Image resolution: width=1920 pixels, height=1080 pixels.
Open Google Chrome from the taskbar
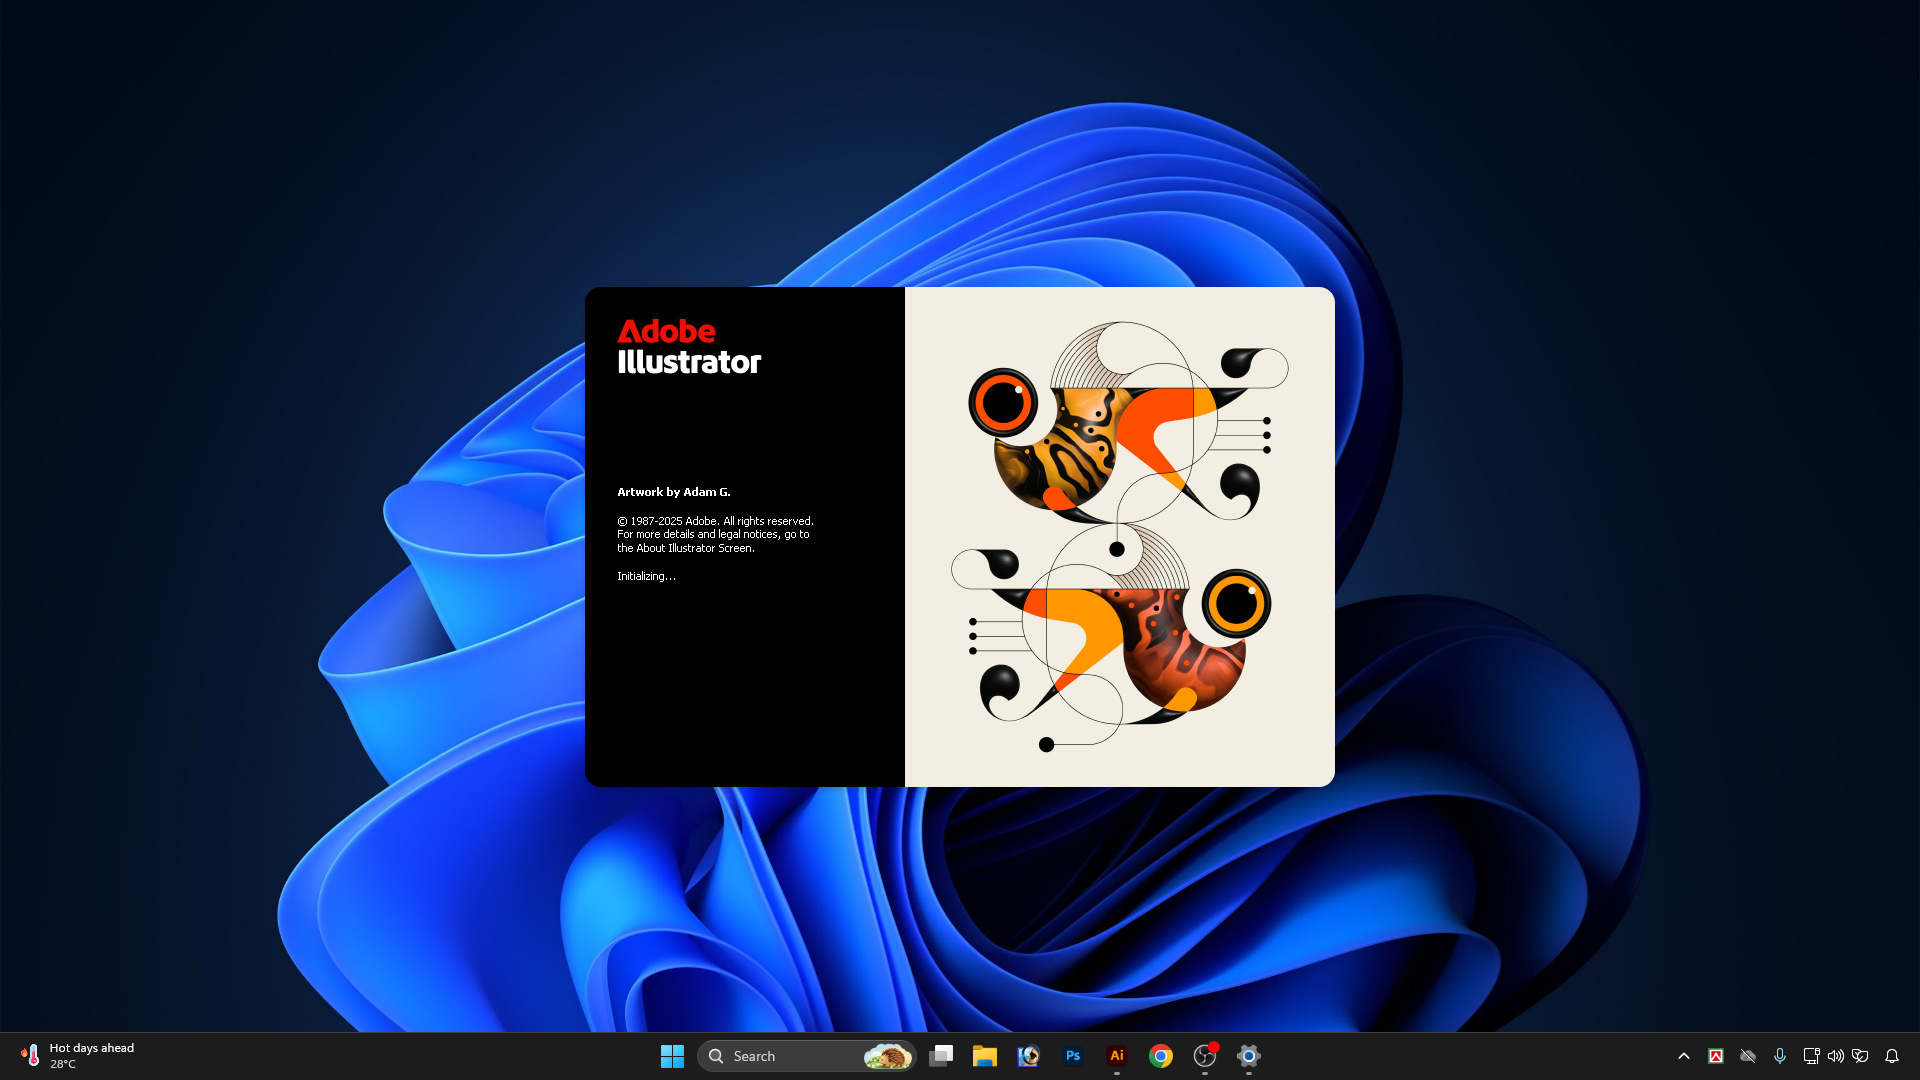point(1161,1056)
